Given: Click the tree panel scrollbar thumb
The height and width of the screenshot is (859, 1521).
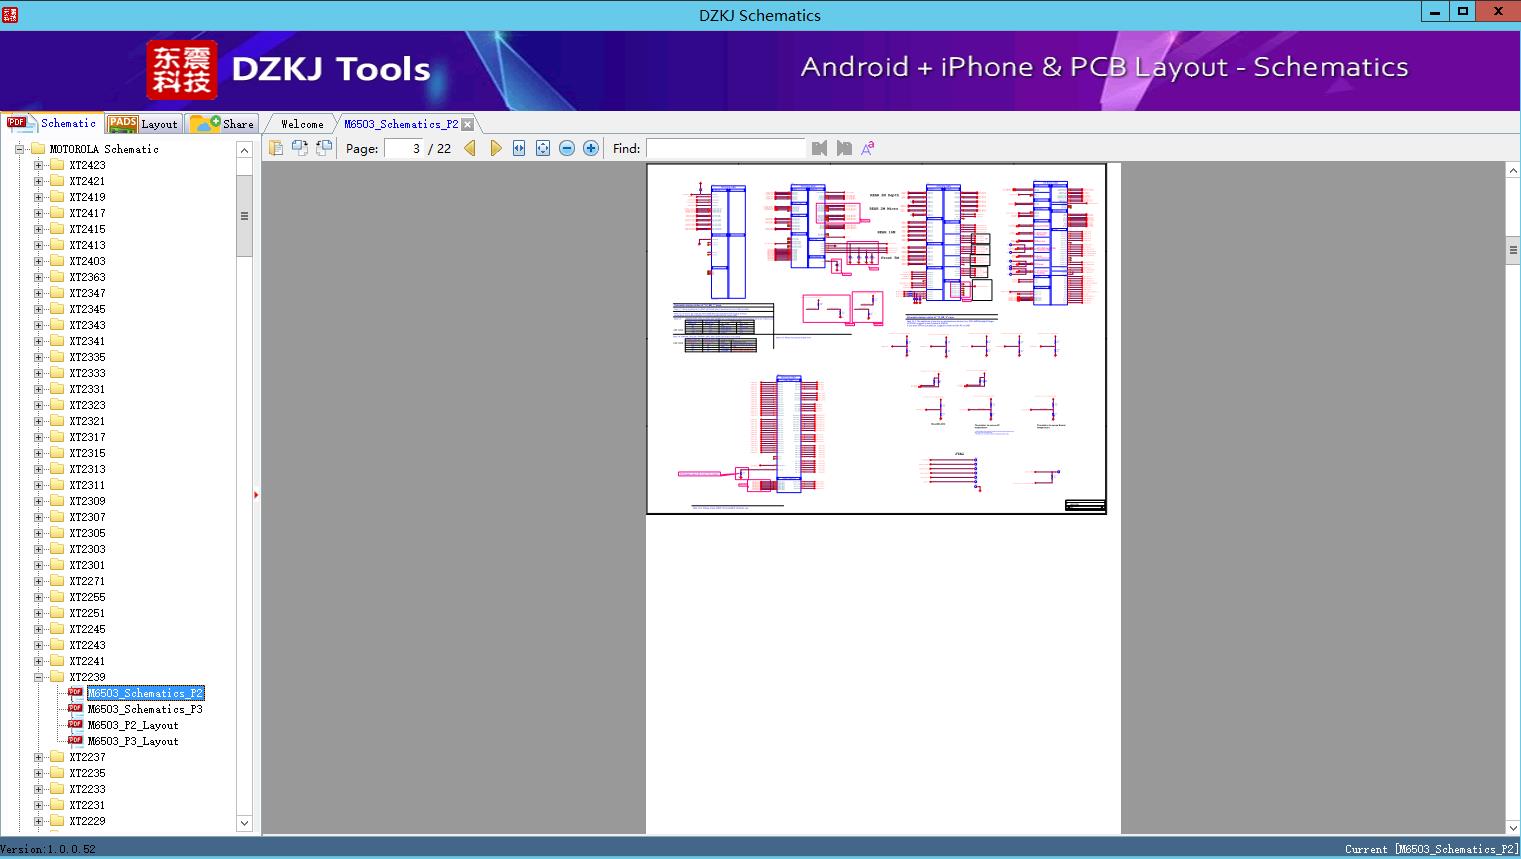Looking at the screenshot, I should tap(244, 216).
